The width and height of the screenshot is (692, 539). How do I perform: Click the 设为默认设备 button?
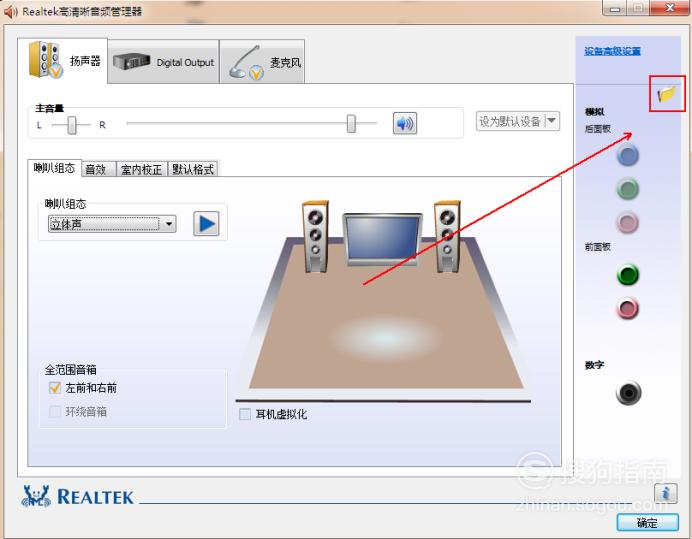510,121
